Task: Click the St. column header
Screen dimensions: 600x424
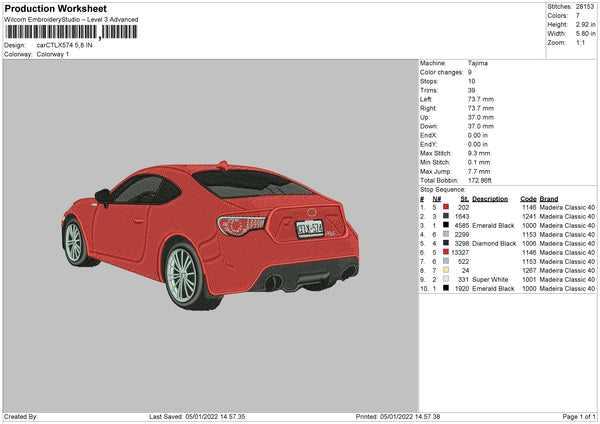Action: 465,198
